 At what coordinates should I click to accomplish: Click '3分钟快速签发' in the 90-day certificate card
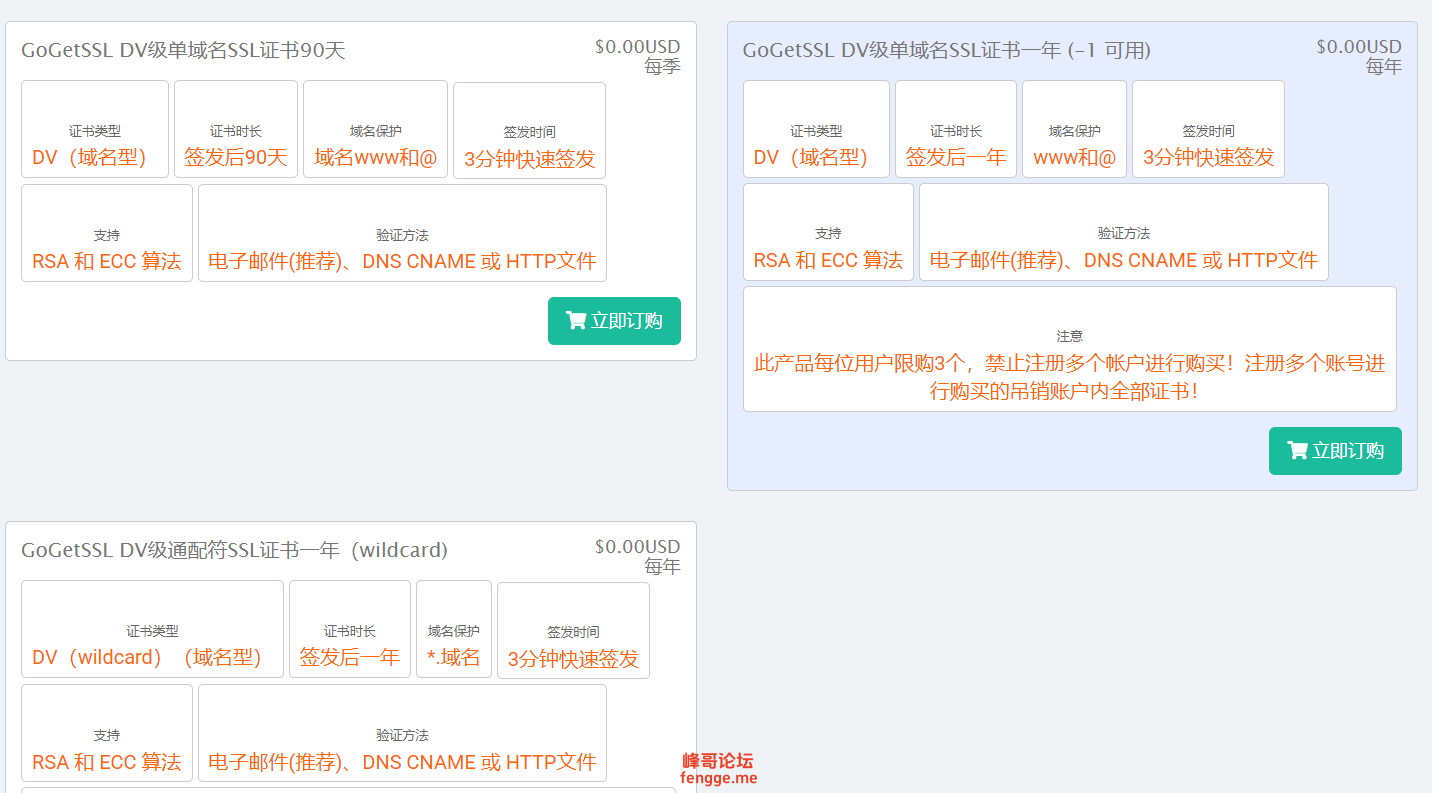[529, 158]
